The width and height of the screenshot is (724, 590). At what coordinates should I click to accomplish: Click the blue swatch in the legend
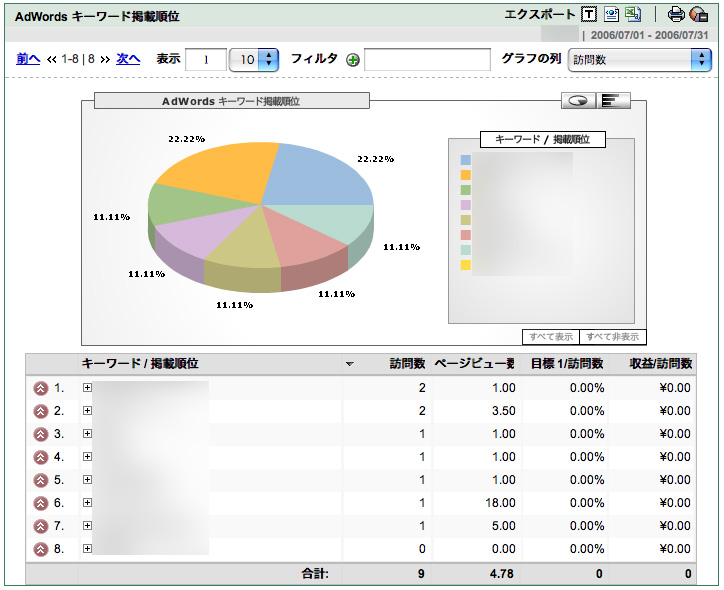click(x=465, y=160)
